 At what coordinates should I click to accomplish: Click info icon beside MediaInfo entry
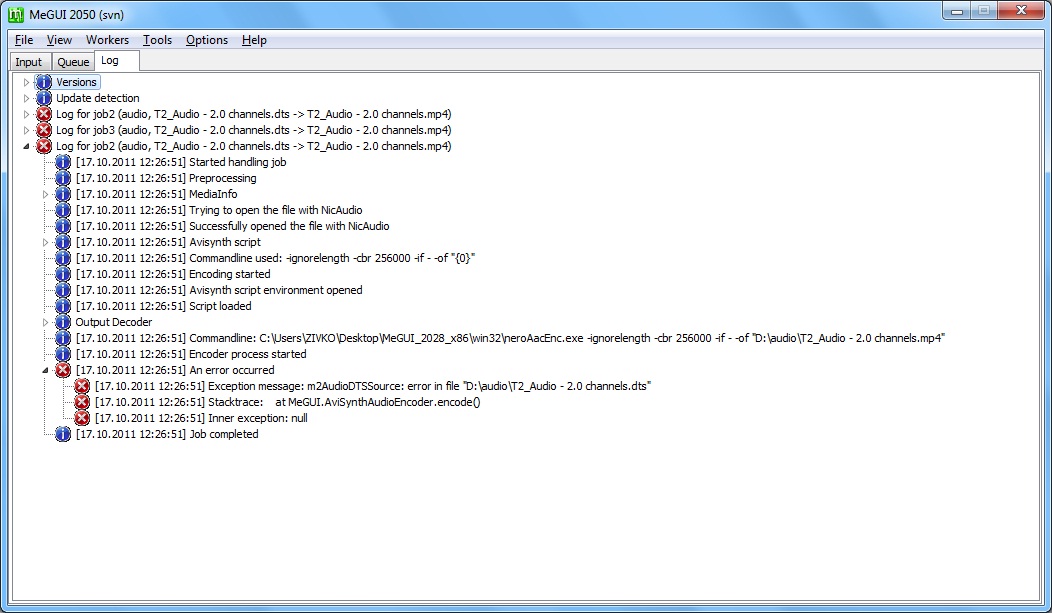tap(62, 194)
